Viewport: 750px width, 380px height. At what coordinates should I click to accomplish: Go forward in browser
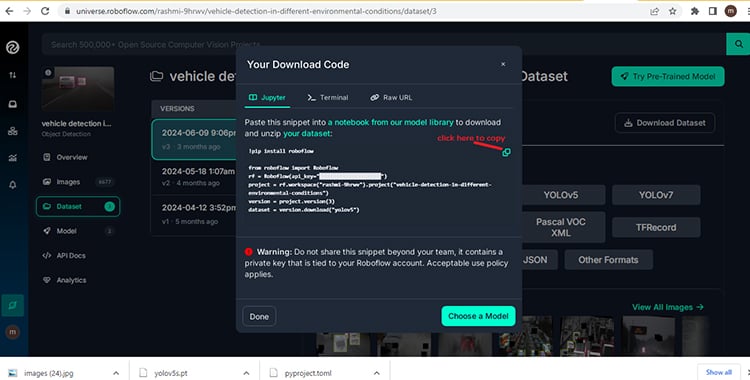(27, 11)
